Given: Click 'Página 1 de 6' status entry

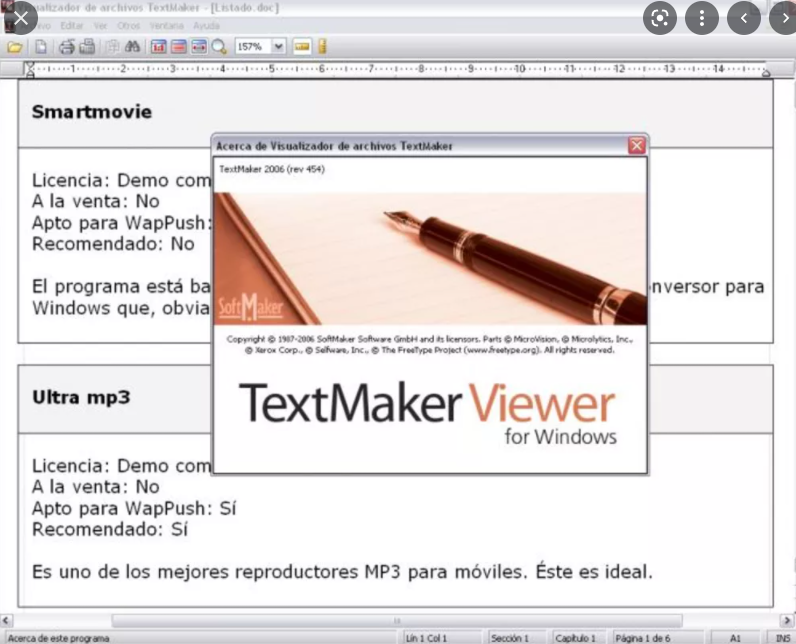Looking at the screenshot, I should [643, 638].
